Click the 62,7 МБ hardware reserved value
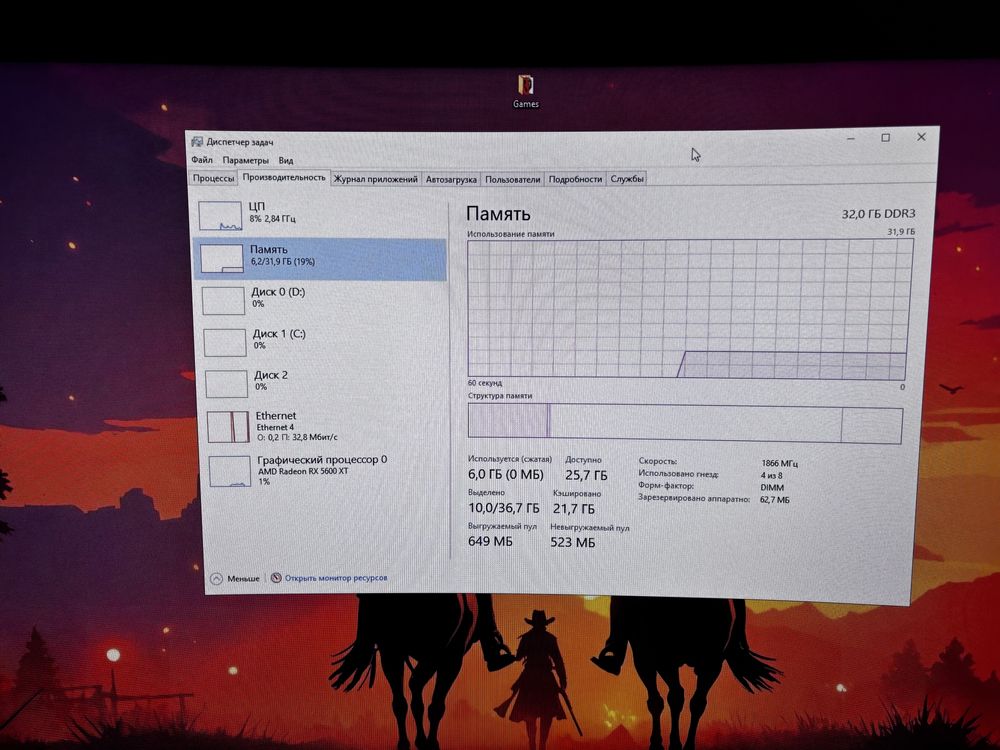1000x750 pixels. (x=774, y=500)
